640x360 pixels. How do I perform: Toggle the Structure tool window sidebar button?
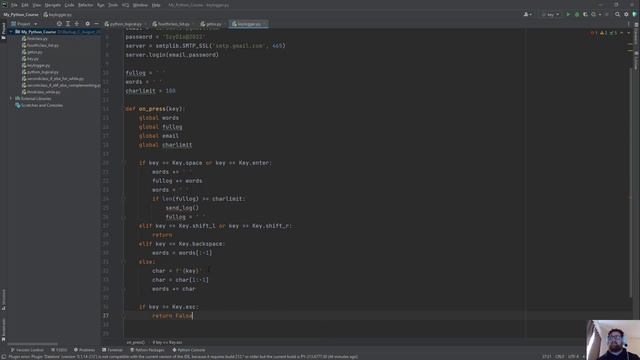(x=4, y=300)
